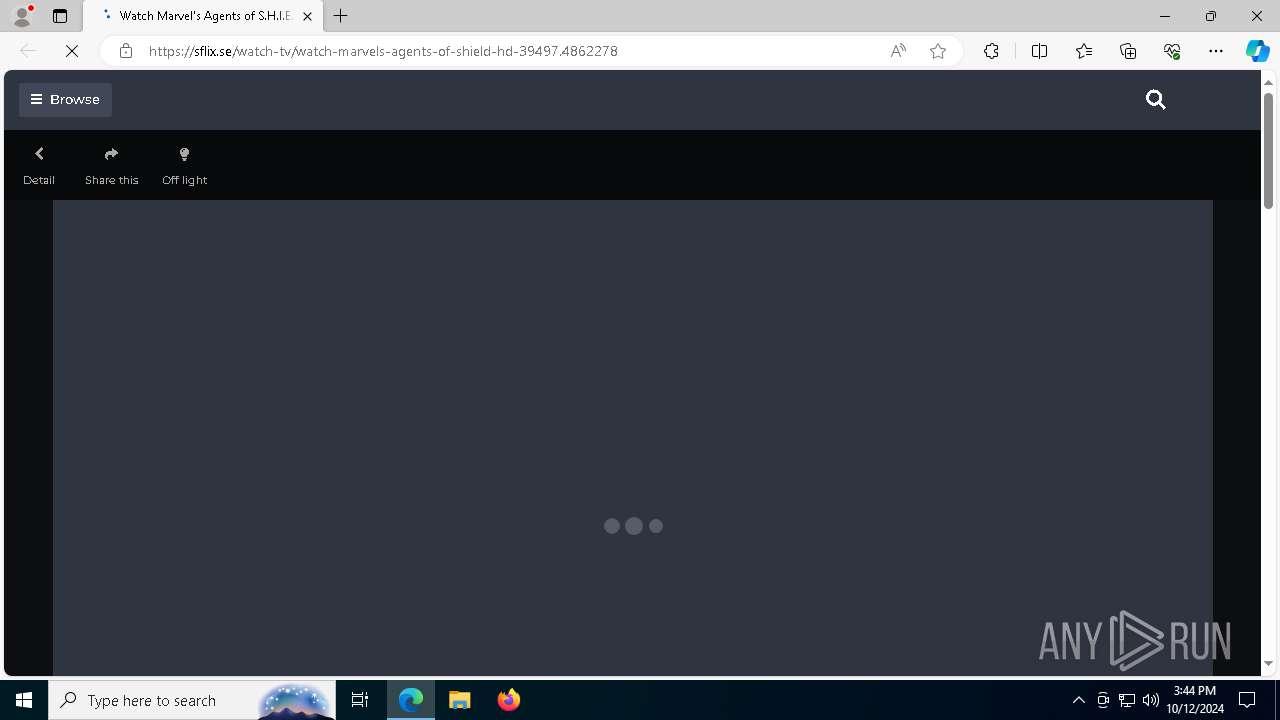Open Share this option
1280x720 pixels.
coord(112,166)
